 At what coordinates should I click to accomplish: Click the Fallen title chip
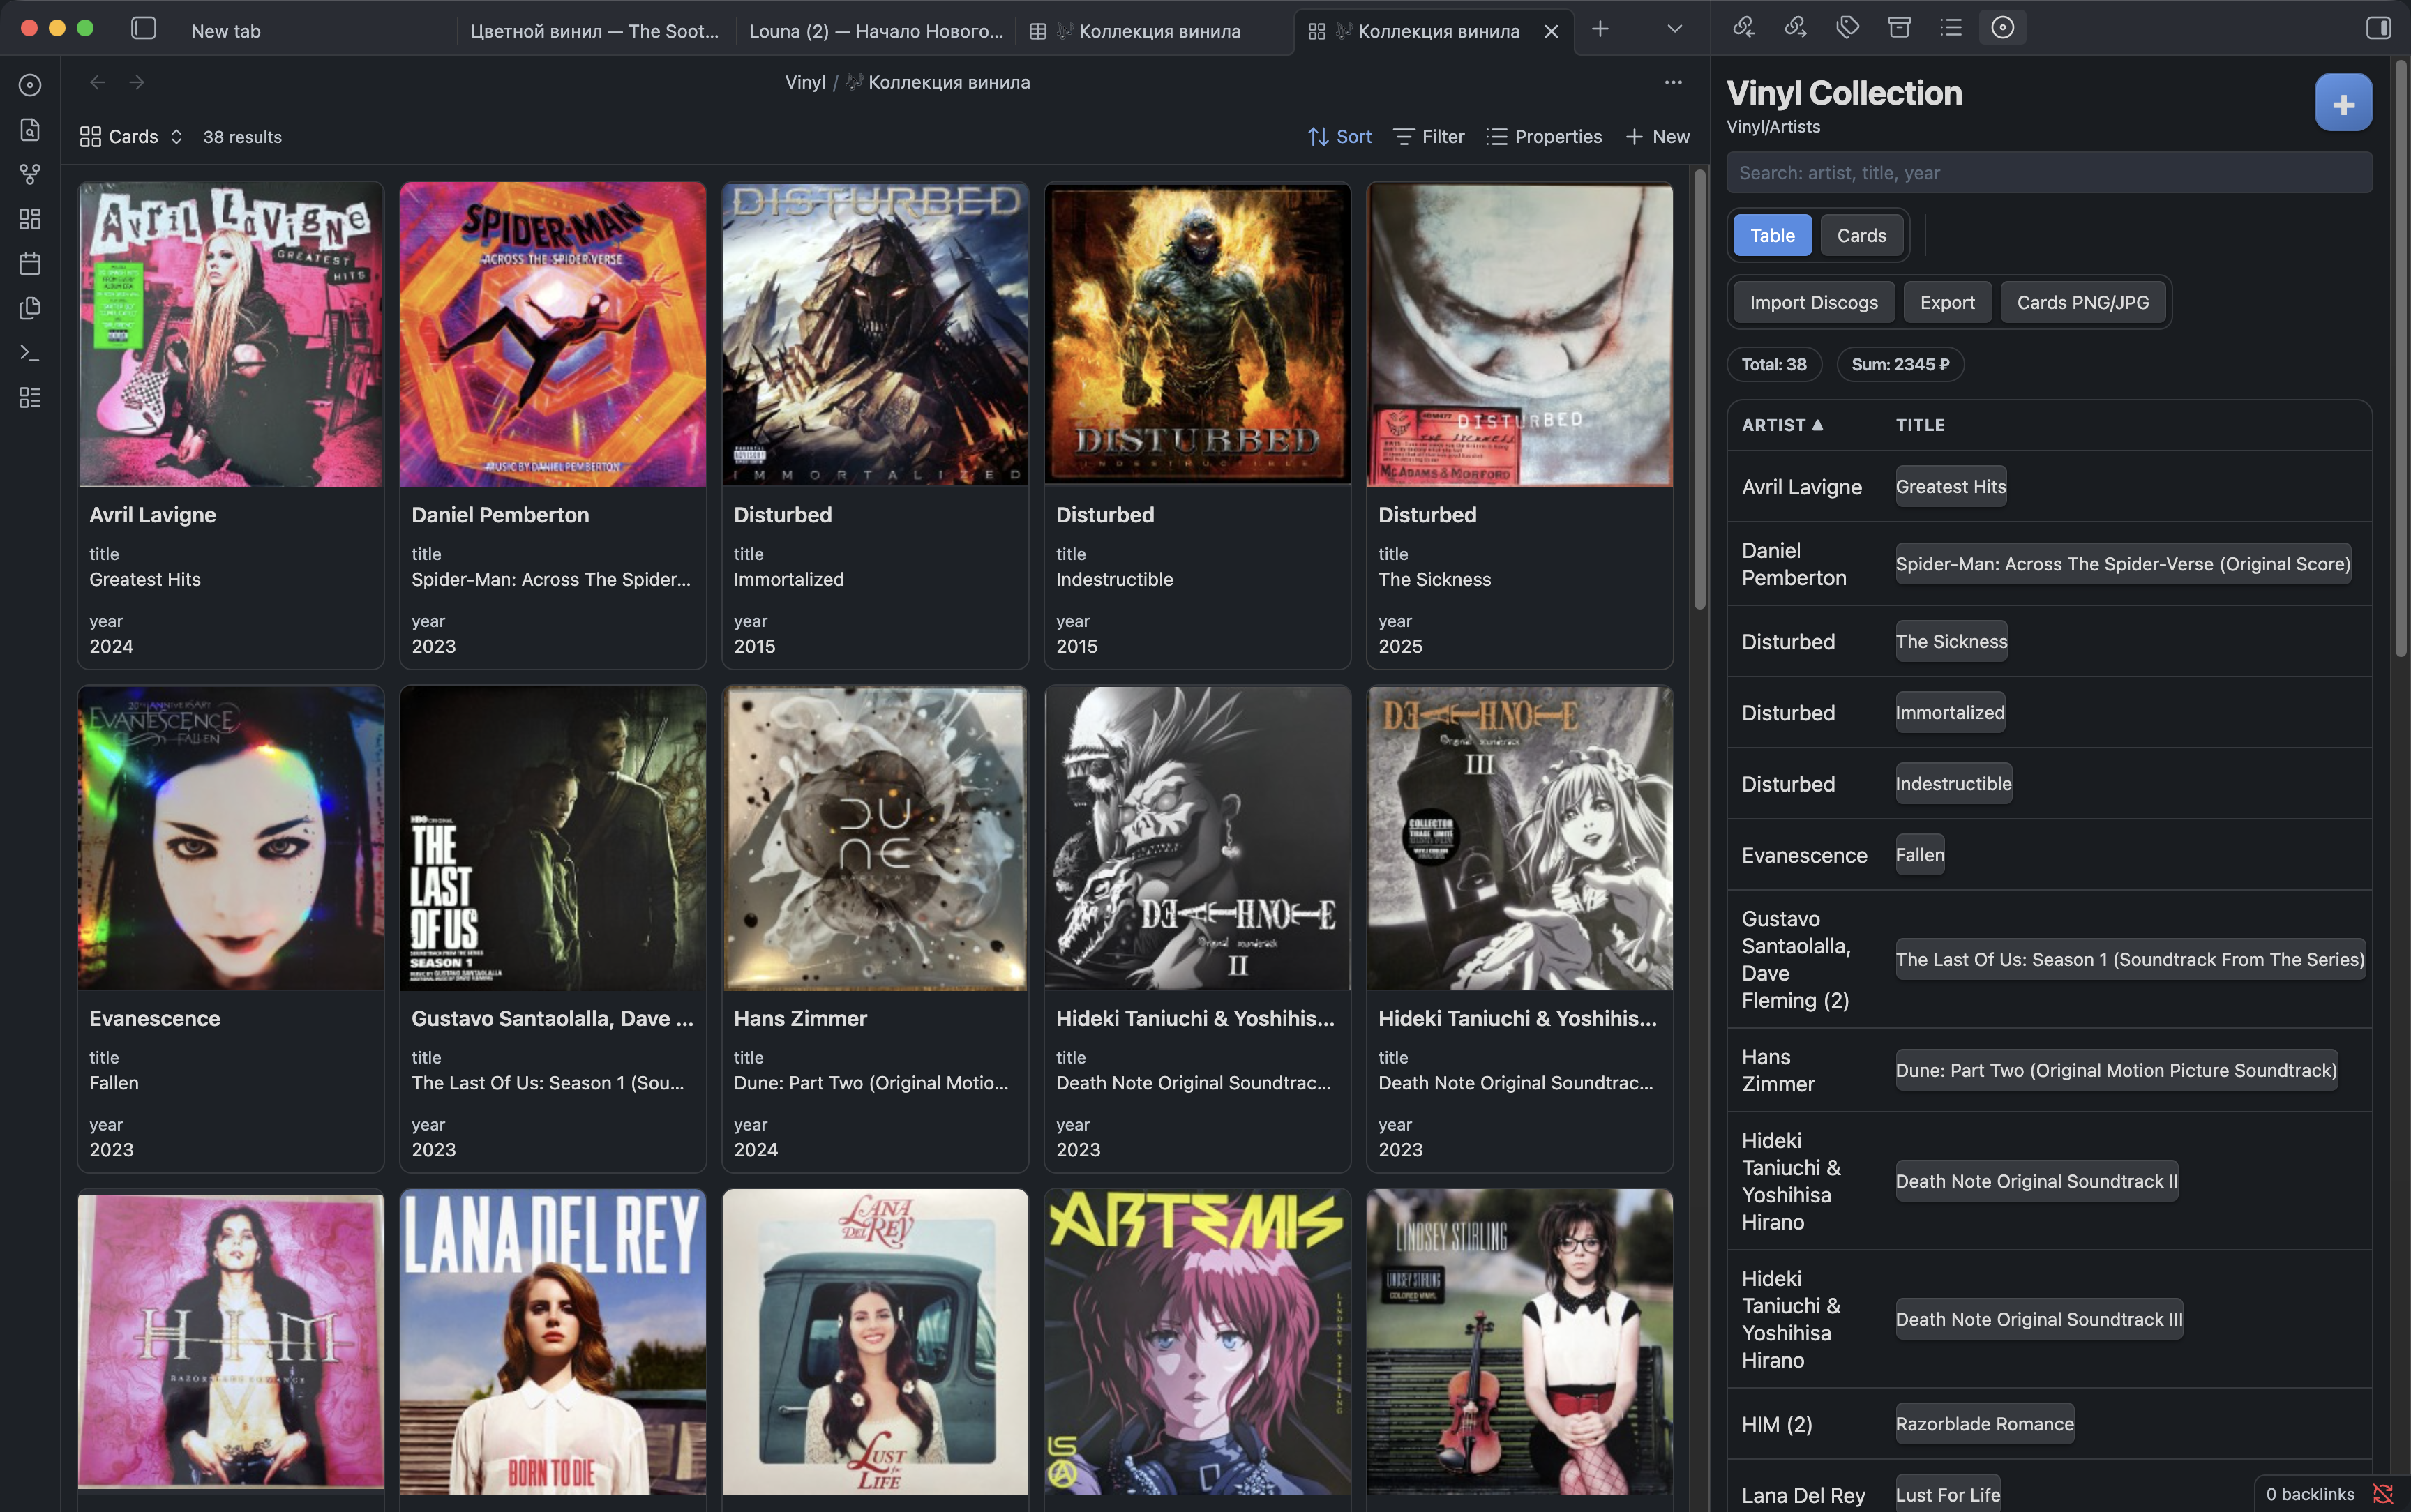[1919, 854]
